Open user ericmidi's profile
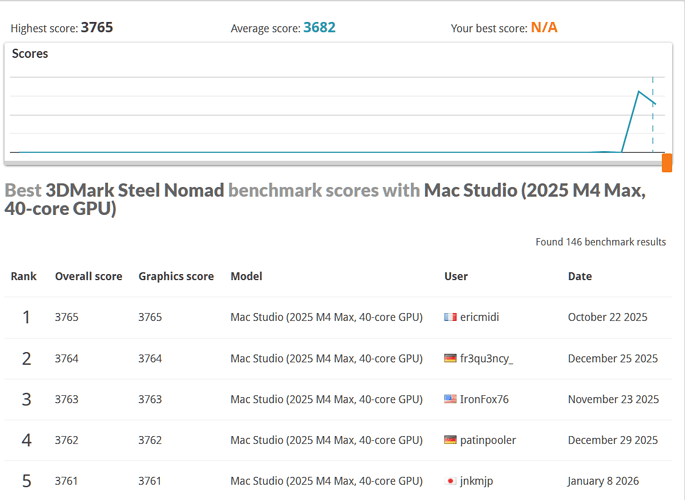This screenshot has width=685, height=500. [479, 317]
